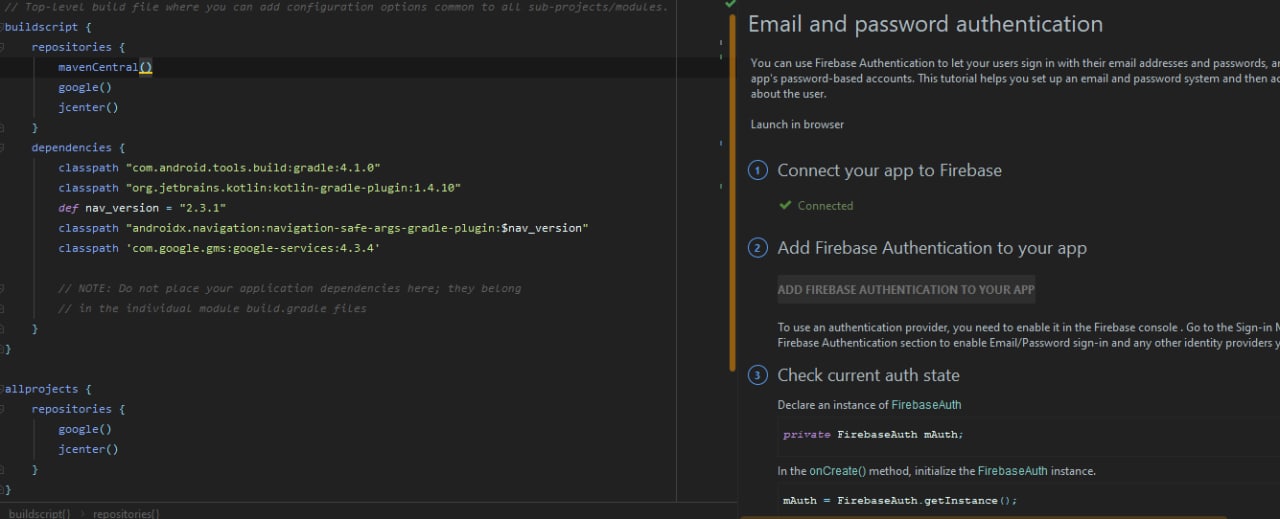
Task: Click Check current auth state heading
Action: pyautogui.click(x=868, y=376)
